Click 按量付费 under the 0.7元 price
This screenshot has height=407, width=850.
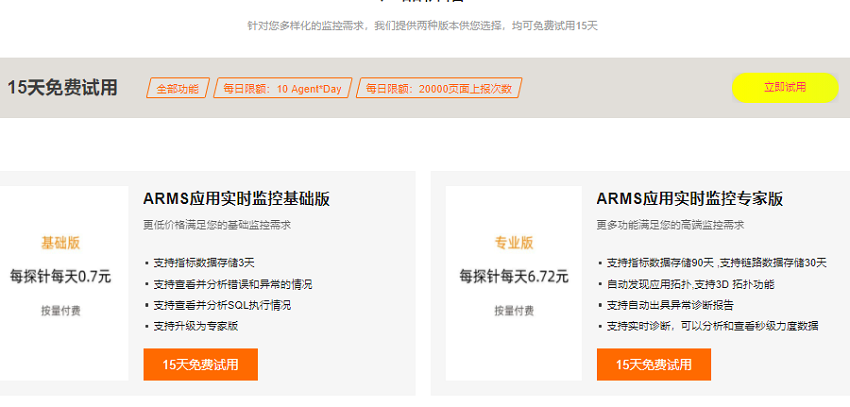point(61,311)
